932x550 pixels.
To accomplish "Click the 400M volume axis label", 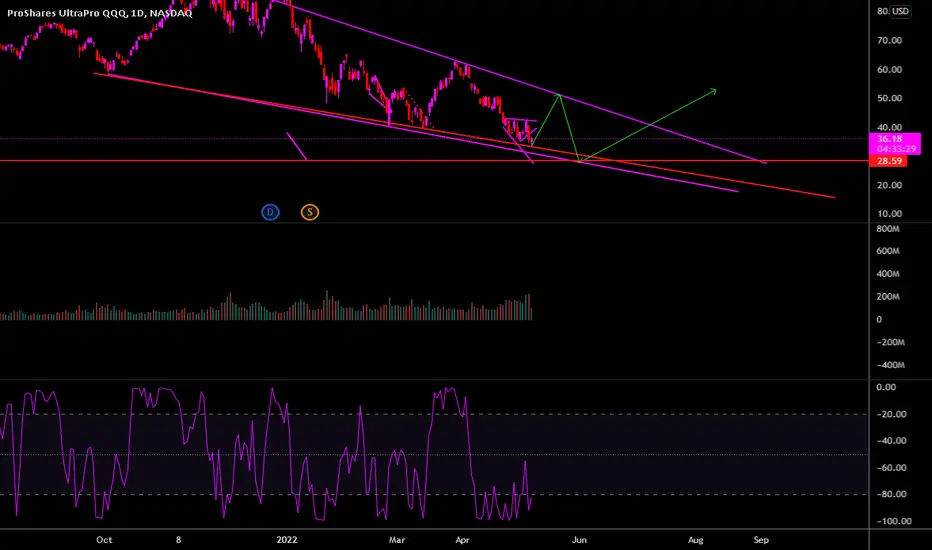I will click(x=887, y=274).
